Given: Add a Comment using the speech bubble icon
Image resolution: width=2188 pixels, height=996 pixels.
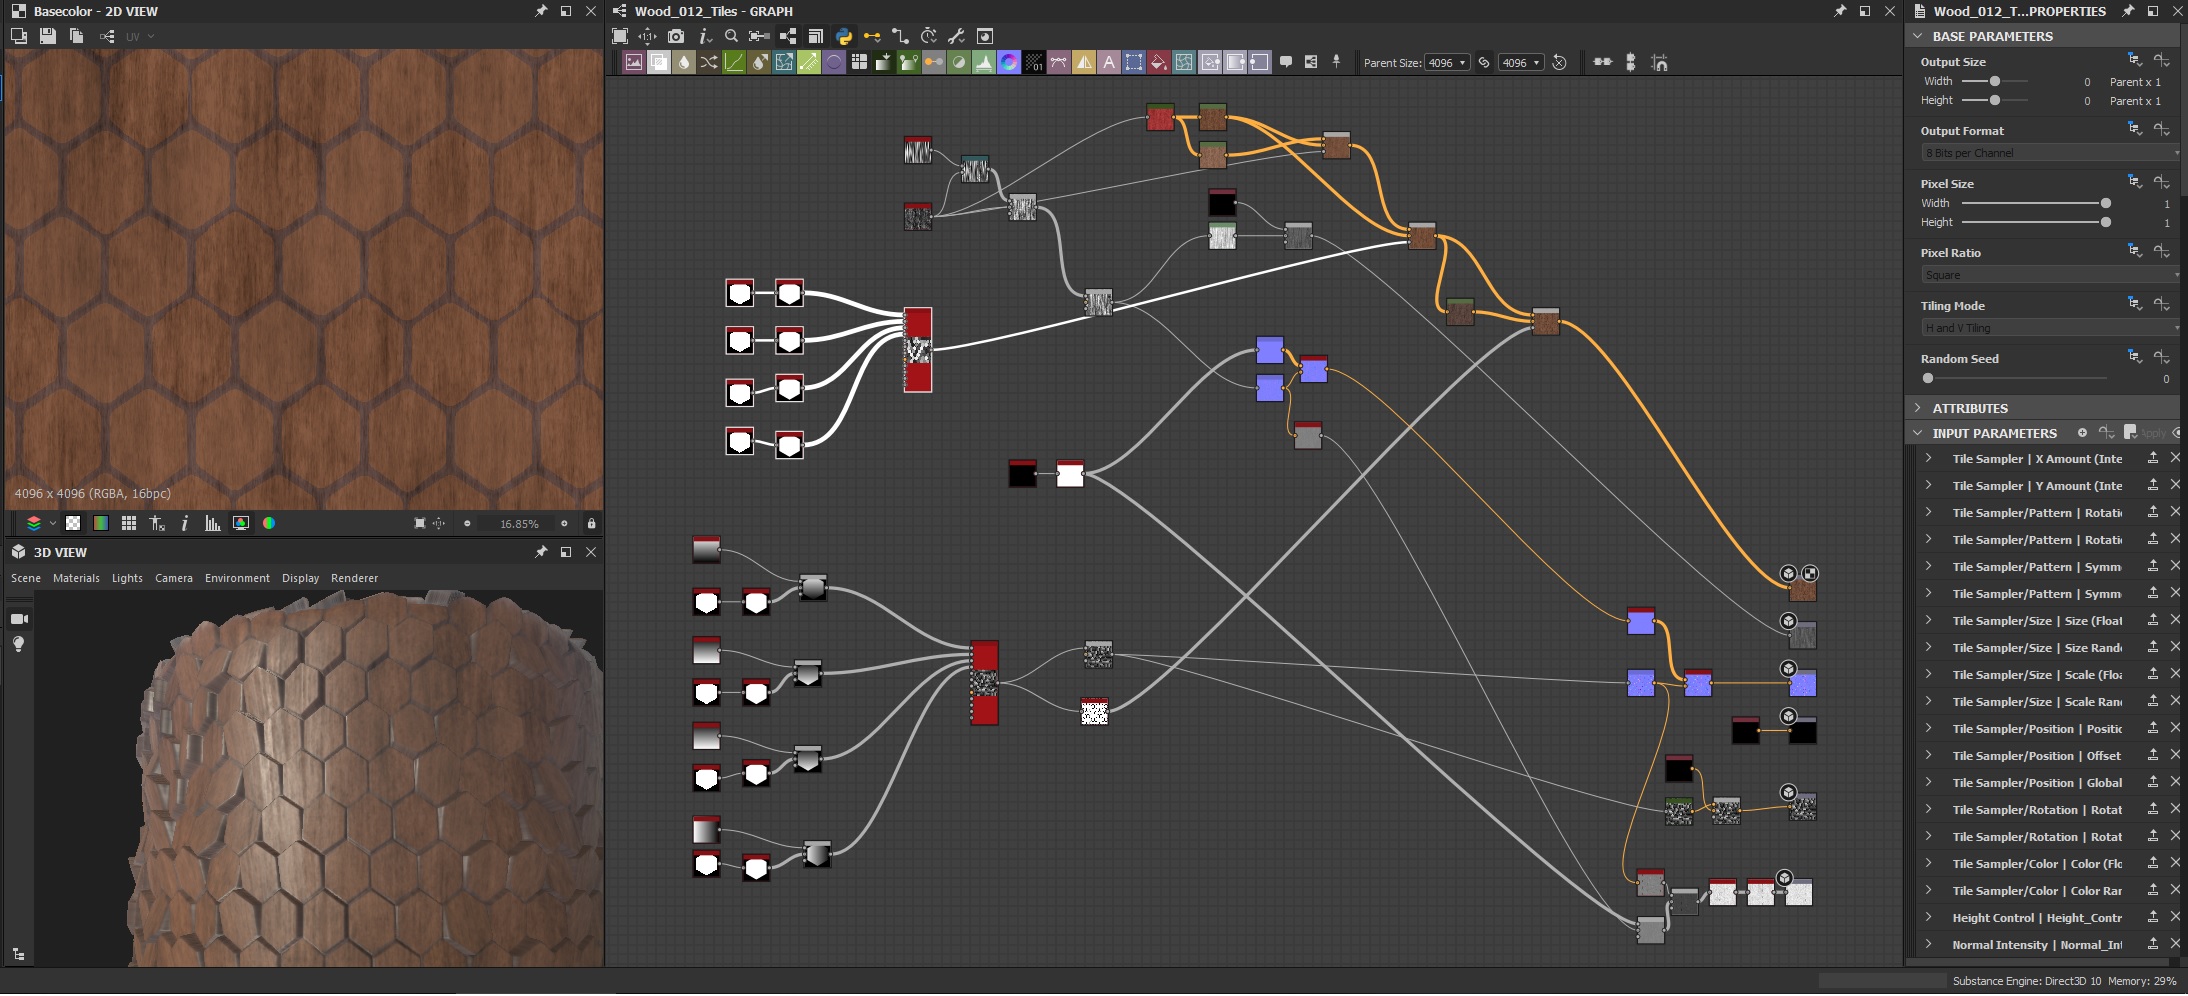Looking at the screenshot, I should 1287,62.
